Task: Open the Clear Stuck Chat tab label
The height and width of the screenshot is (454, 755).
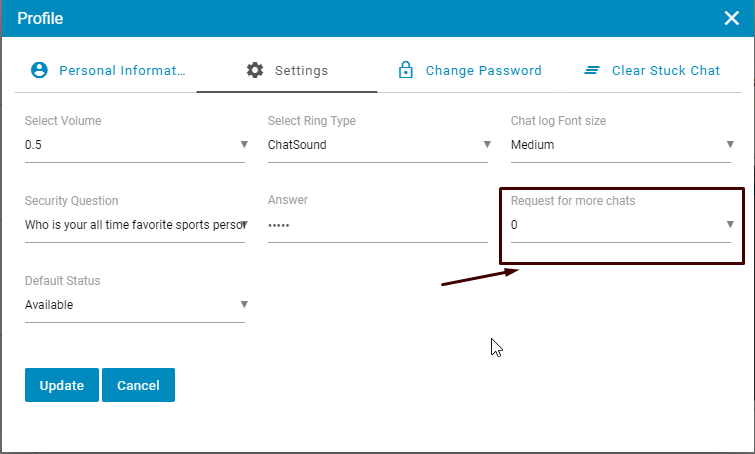Action: 665,71
